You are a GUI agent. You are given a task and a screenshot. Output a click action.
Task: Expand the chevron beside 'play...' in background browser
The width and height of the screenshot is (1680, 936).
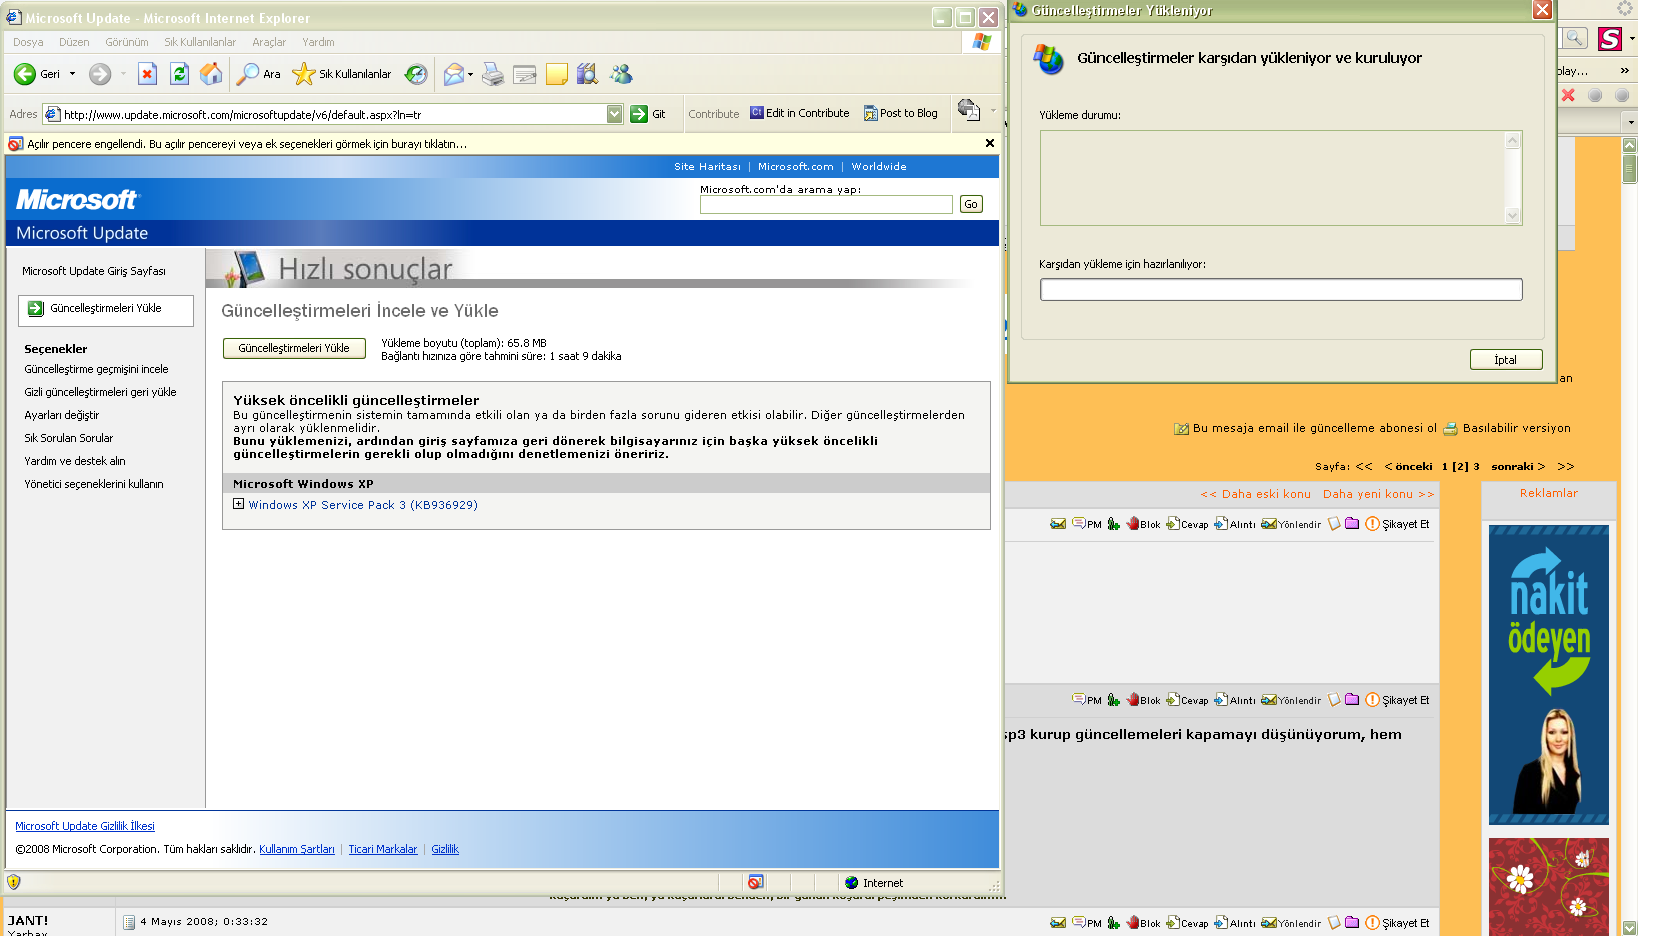(1625, 71)
